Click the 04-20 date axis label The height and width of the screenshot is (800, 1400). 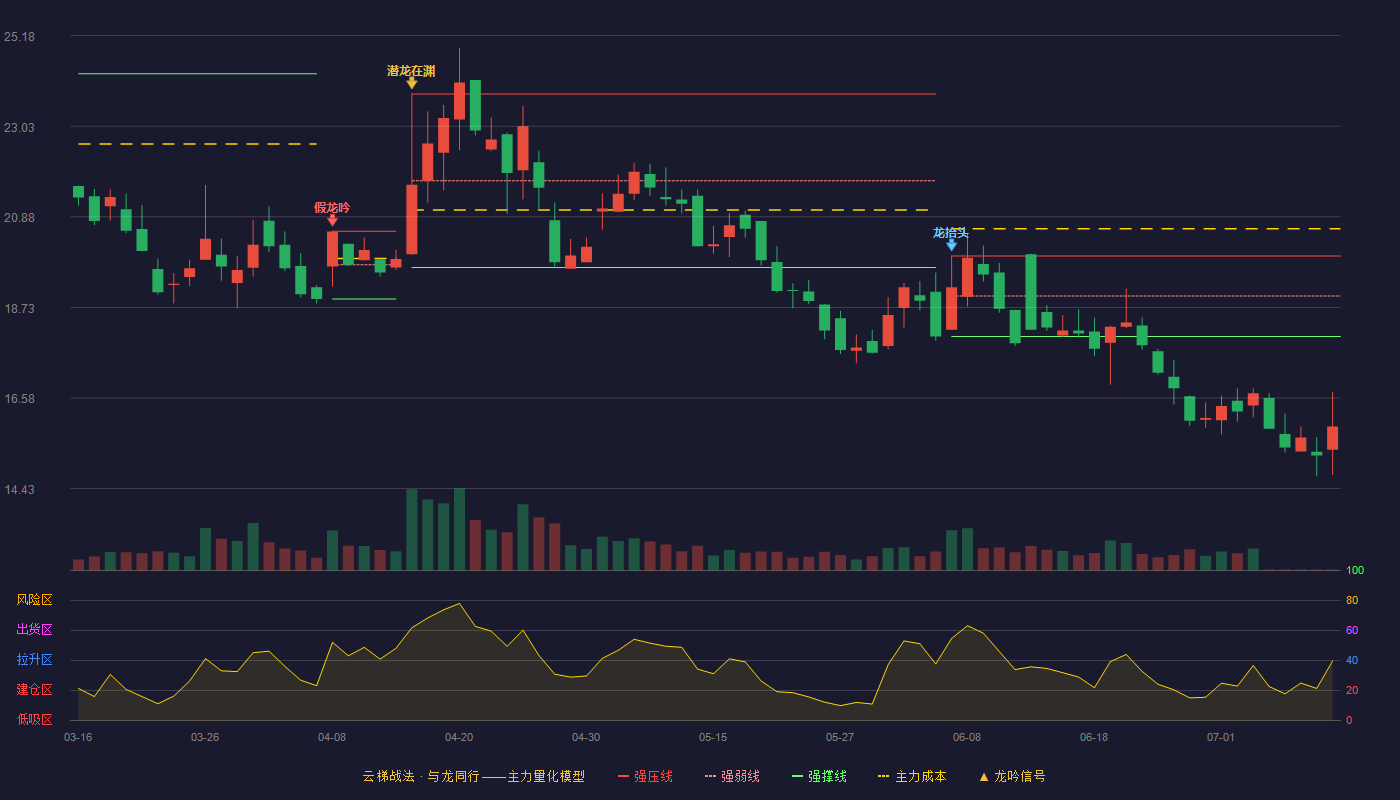coord(459,737)
